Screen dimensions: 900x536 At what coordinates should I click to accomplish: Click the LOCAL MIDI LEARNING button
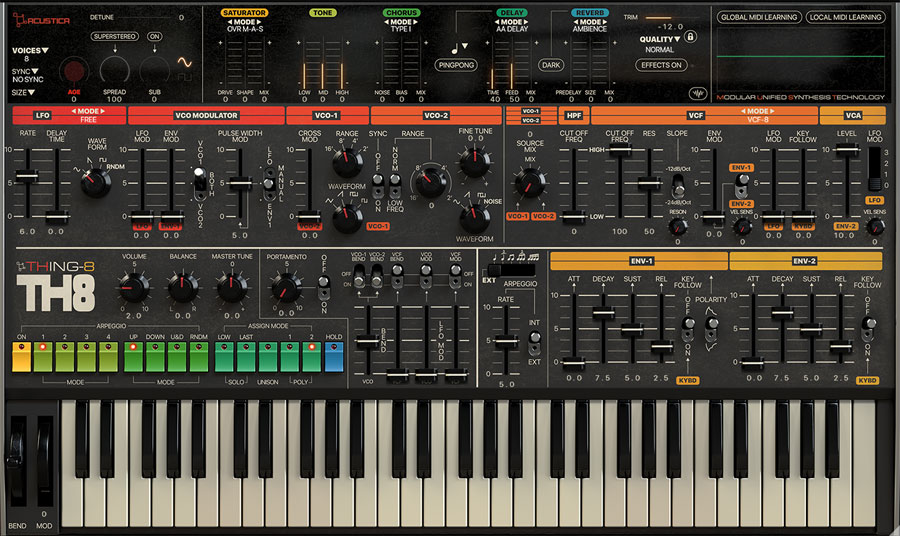[x=845, y=17]
